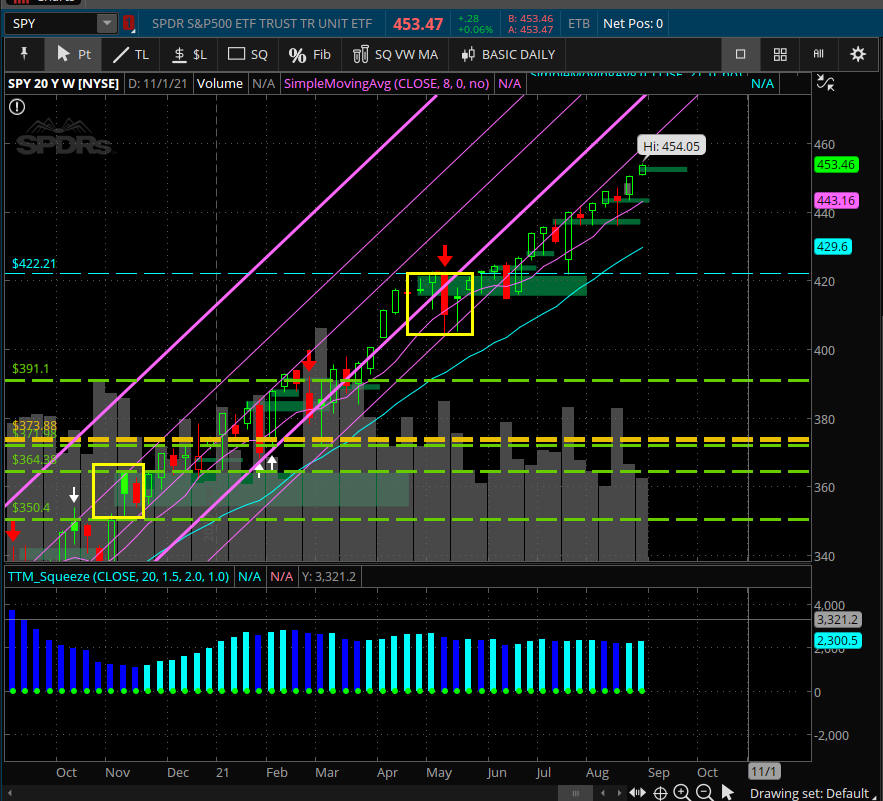Open chart settings gear icon
This screenshot has height=801, width=883.
pyautogui.click(x=857, y=54)
